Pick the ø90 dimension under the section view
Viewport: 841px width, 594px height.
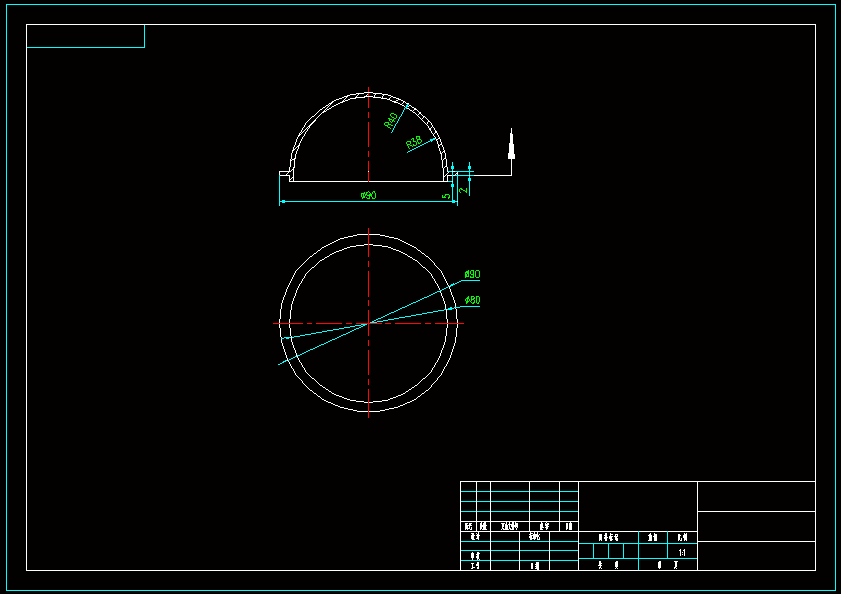[x=368, y=195]
